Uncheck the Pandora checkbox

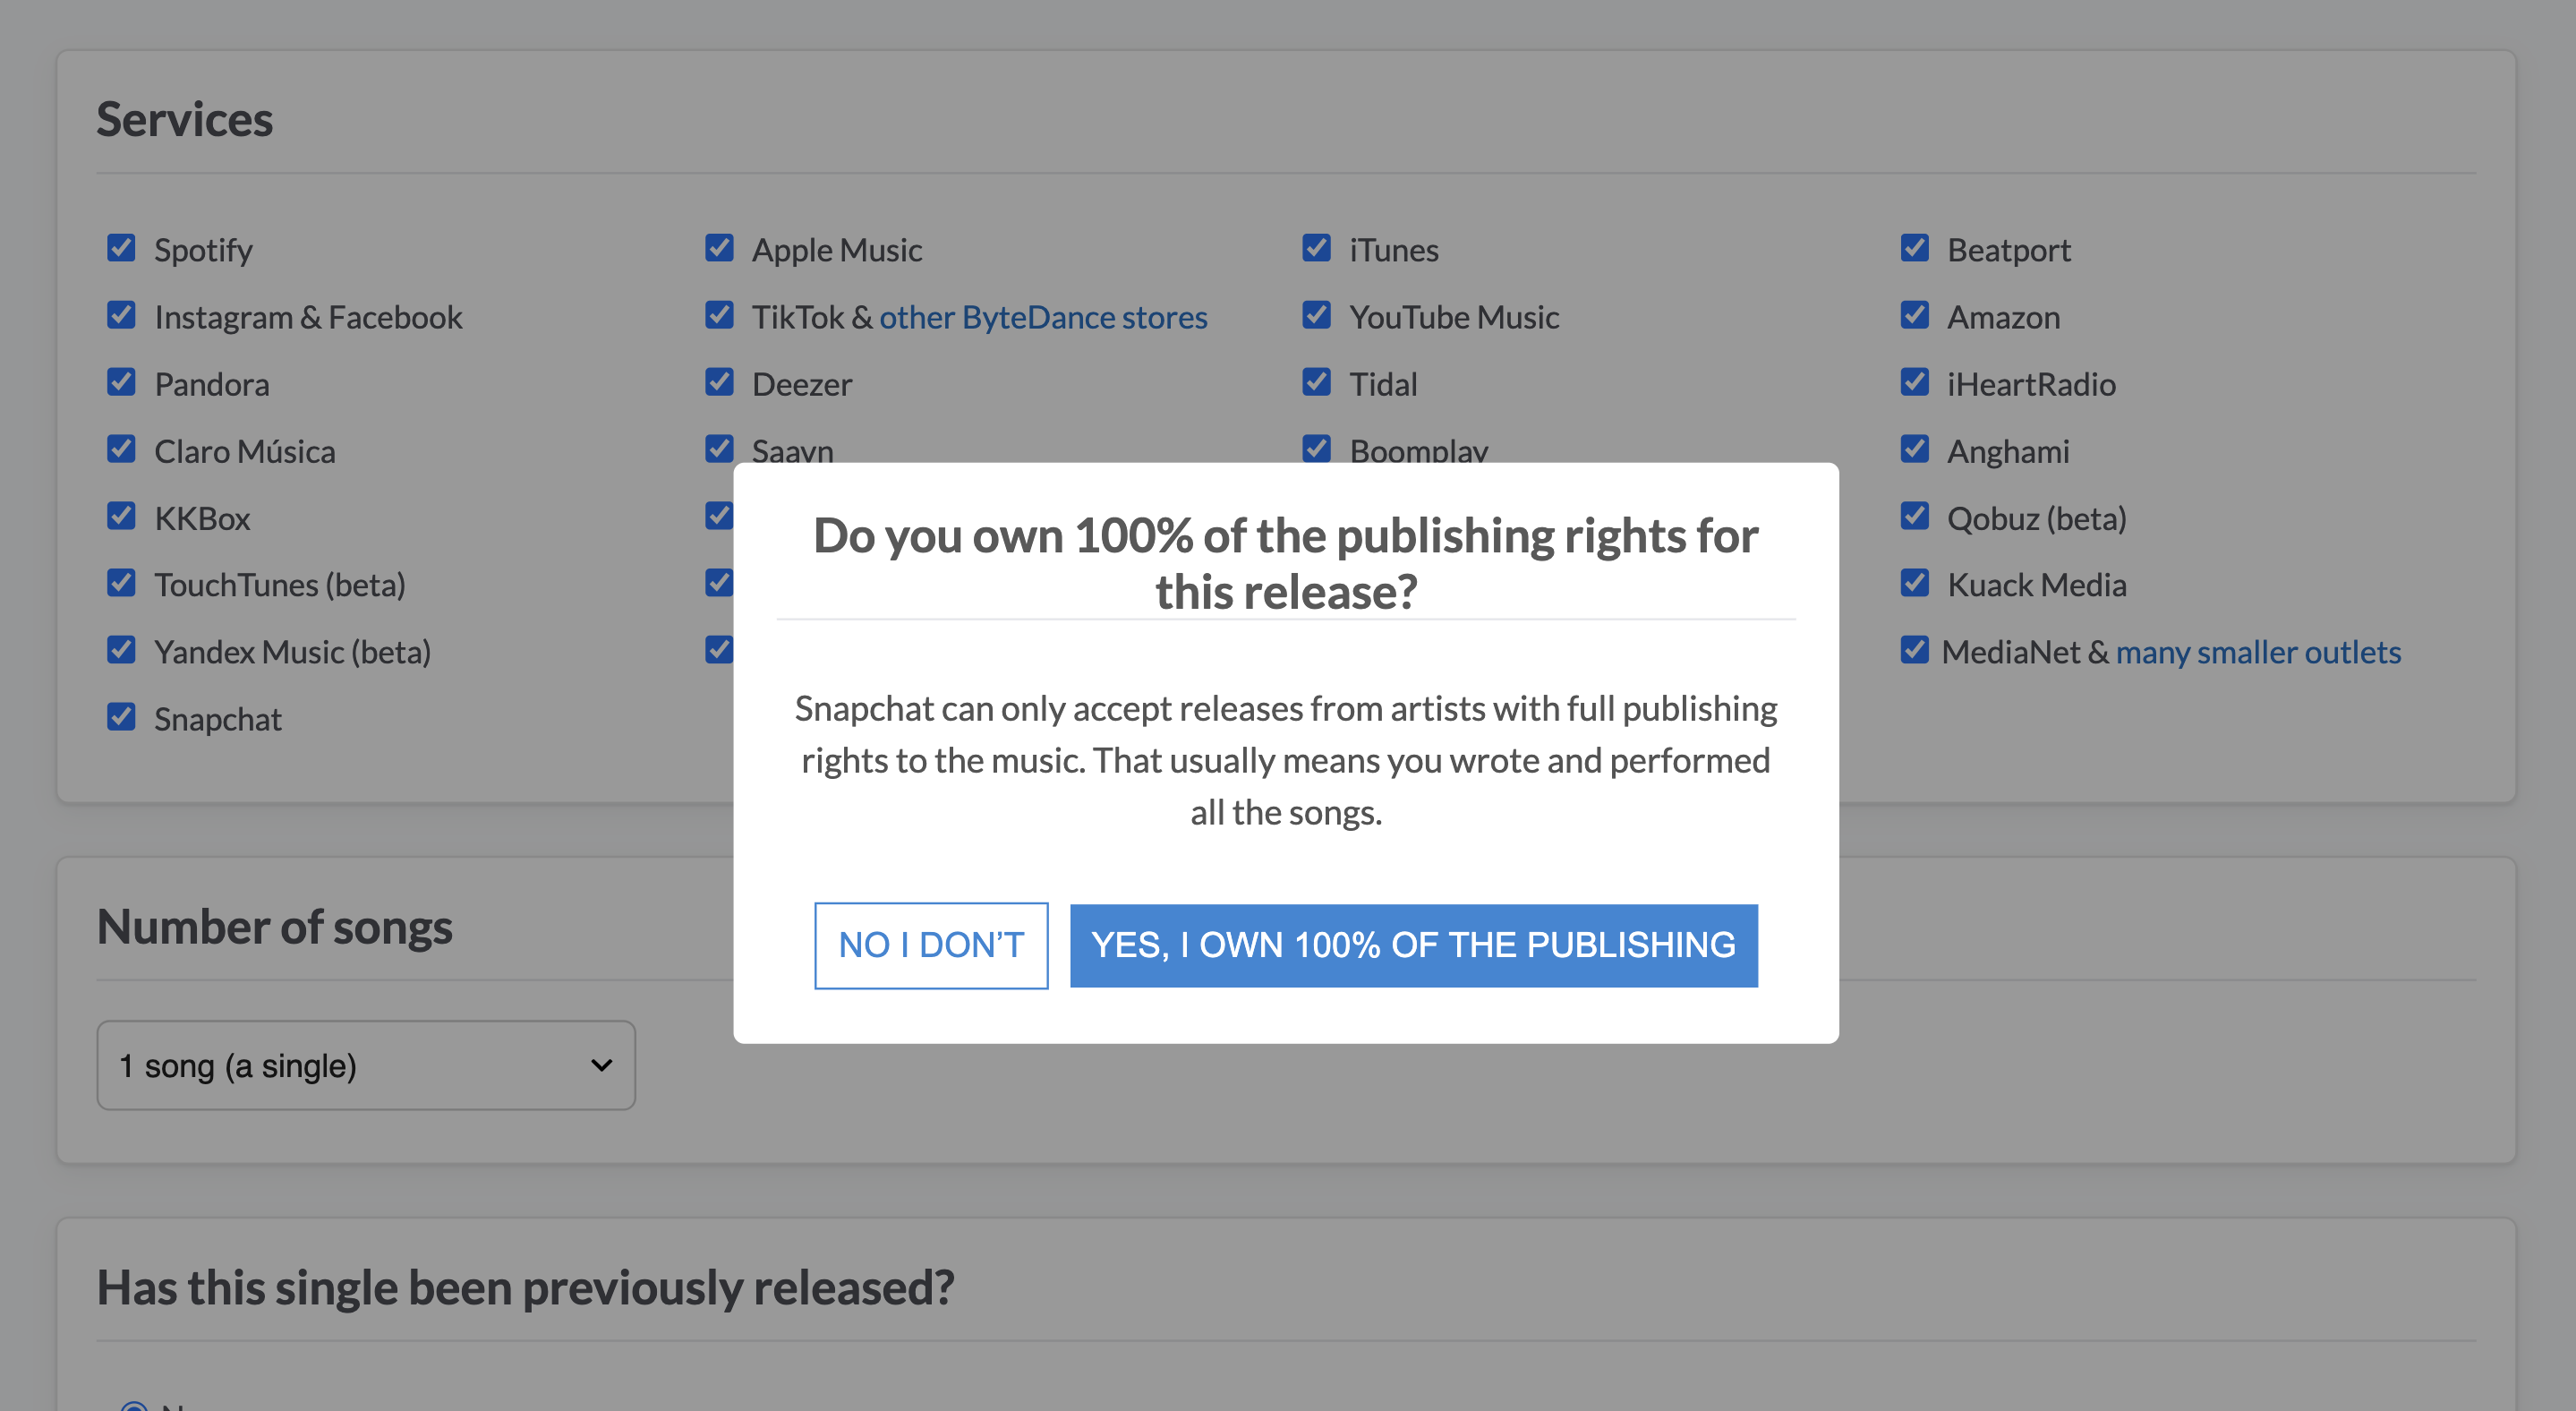pyautogui.click(x=121, y=382)
